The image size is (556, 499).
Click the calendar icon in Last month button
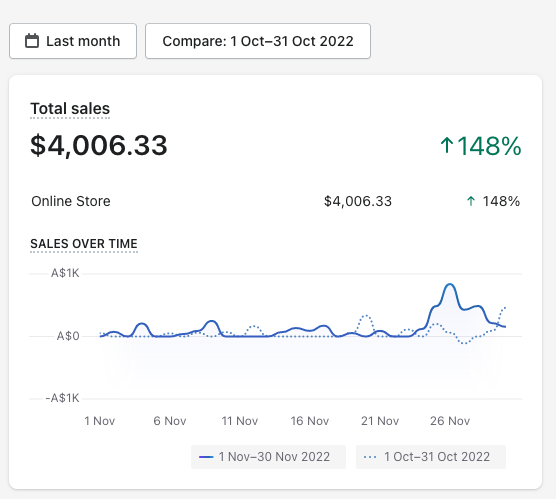point(32,41)
